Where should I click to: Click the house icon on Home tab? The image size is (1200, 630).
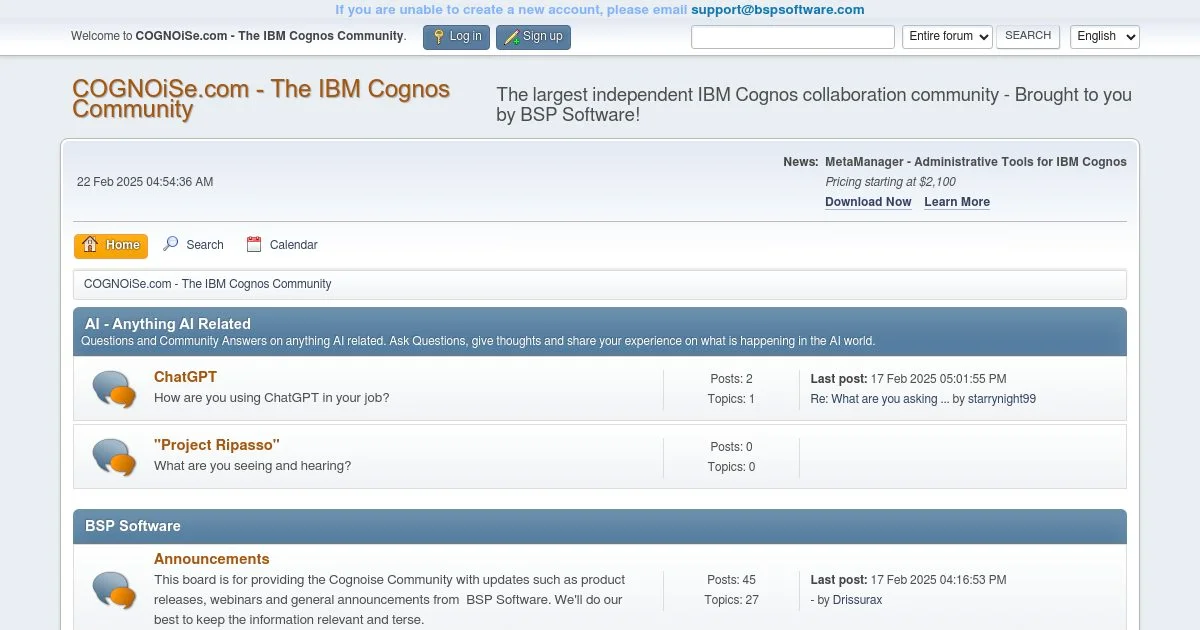[90, 245]
